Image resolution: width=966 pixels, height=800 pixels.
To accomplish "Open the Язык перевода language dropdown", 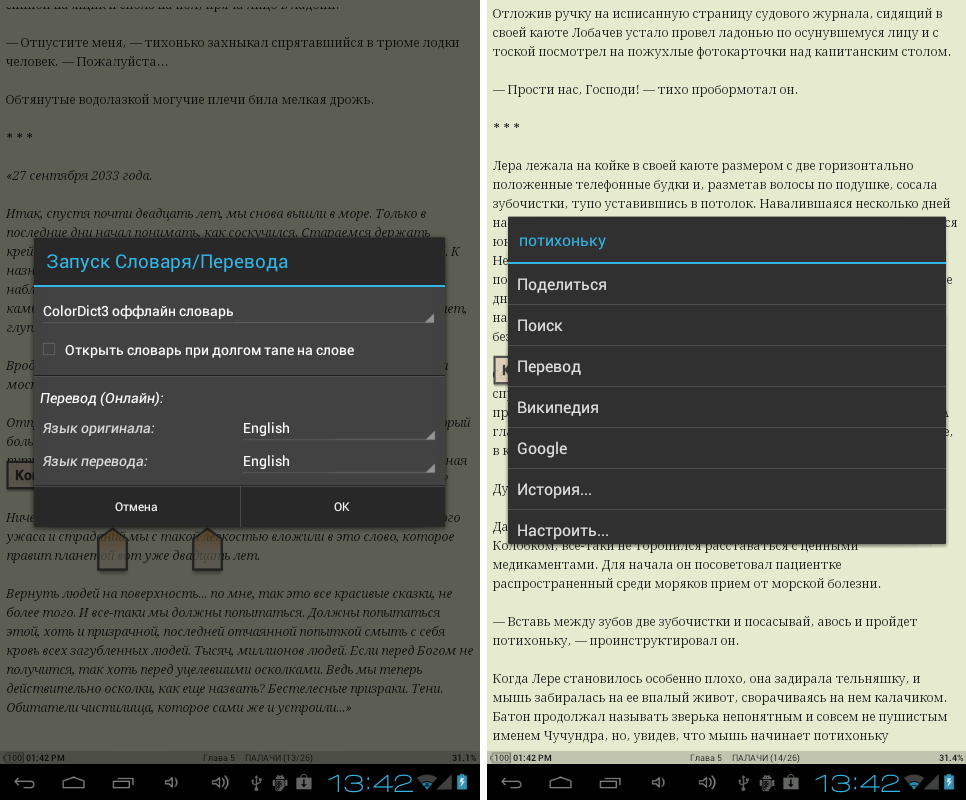I will click(x=339, y=462).
